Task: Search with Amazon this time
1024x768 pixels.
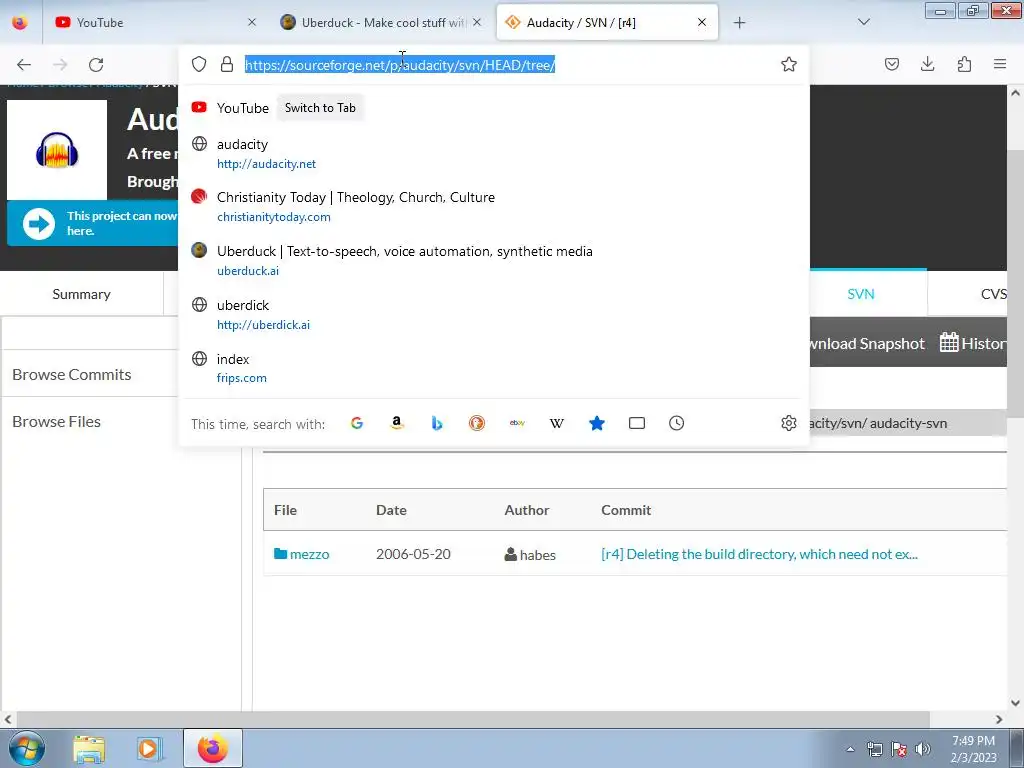Action: [396, 423]
